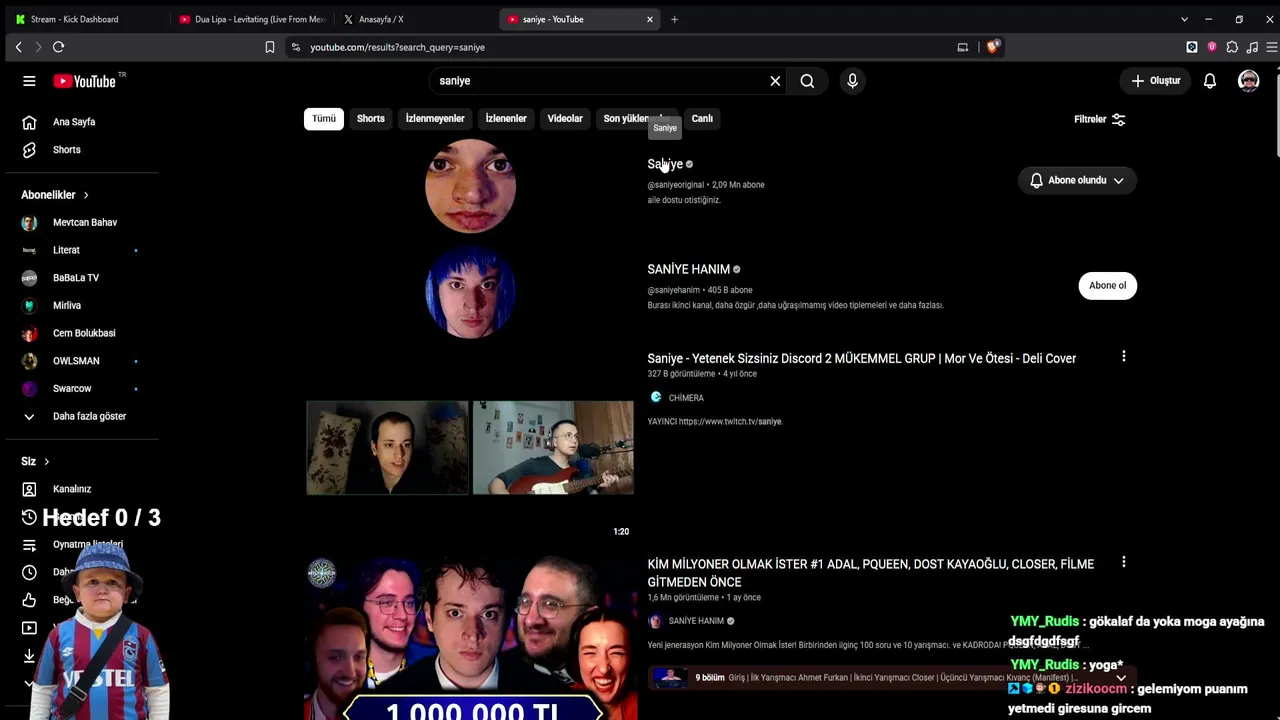This screenshot has width=1280, height=720.
Task: Select the İzlenmeyenler filter chip
Action: pyautogui.click(x=435, y=119)
